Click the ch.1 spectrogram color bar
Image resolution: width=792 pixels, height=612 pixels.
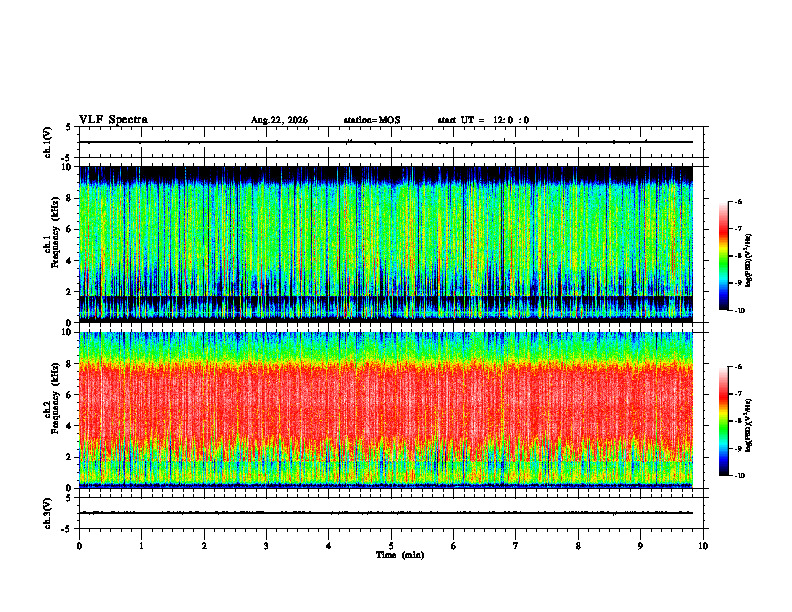(x=723, y=256)
